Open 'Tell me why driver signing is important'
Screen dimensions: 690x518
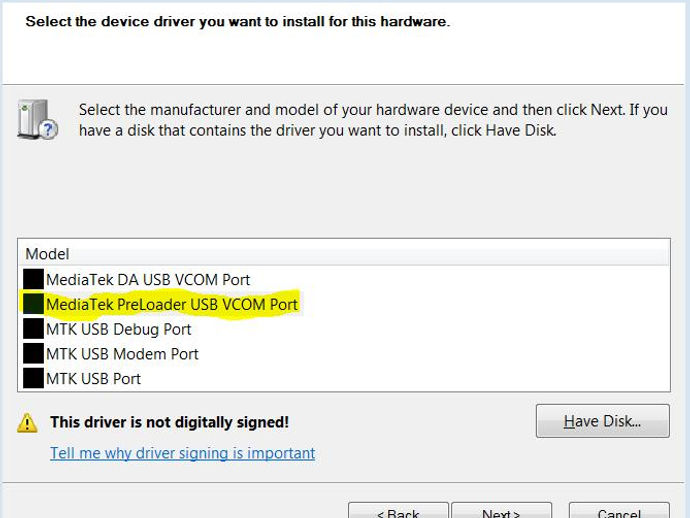pos(183,453)
